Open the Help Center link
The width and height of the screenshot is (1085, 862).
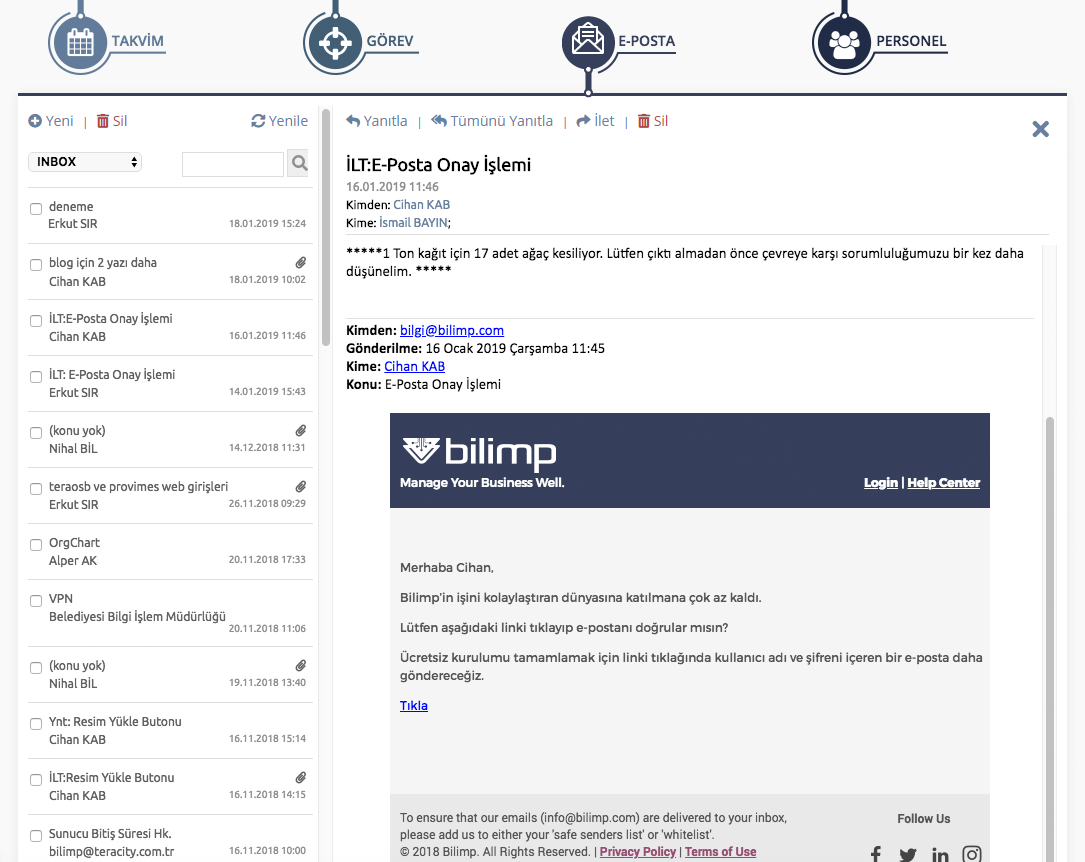pos(943,483)
